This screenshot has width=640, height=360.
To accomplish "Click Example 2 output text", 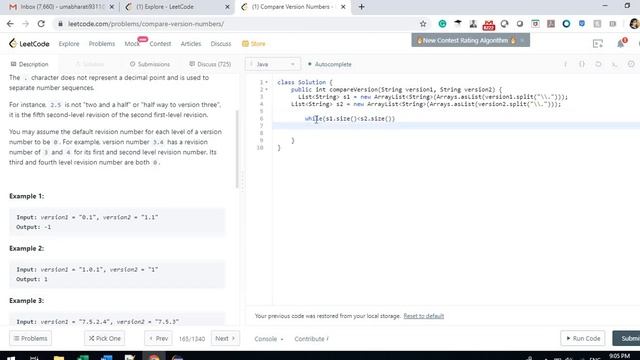I will 32,279.
